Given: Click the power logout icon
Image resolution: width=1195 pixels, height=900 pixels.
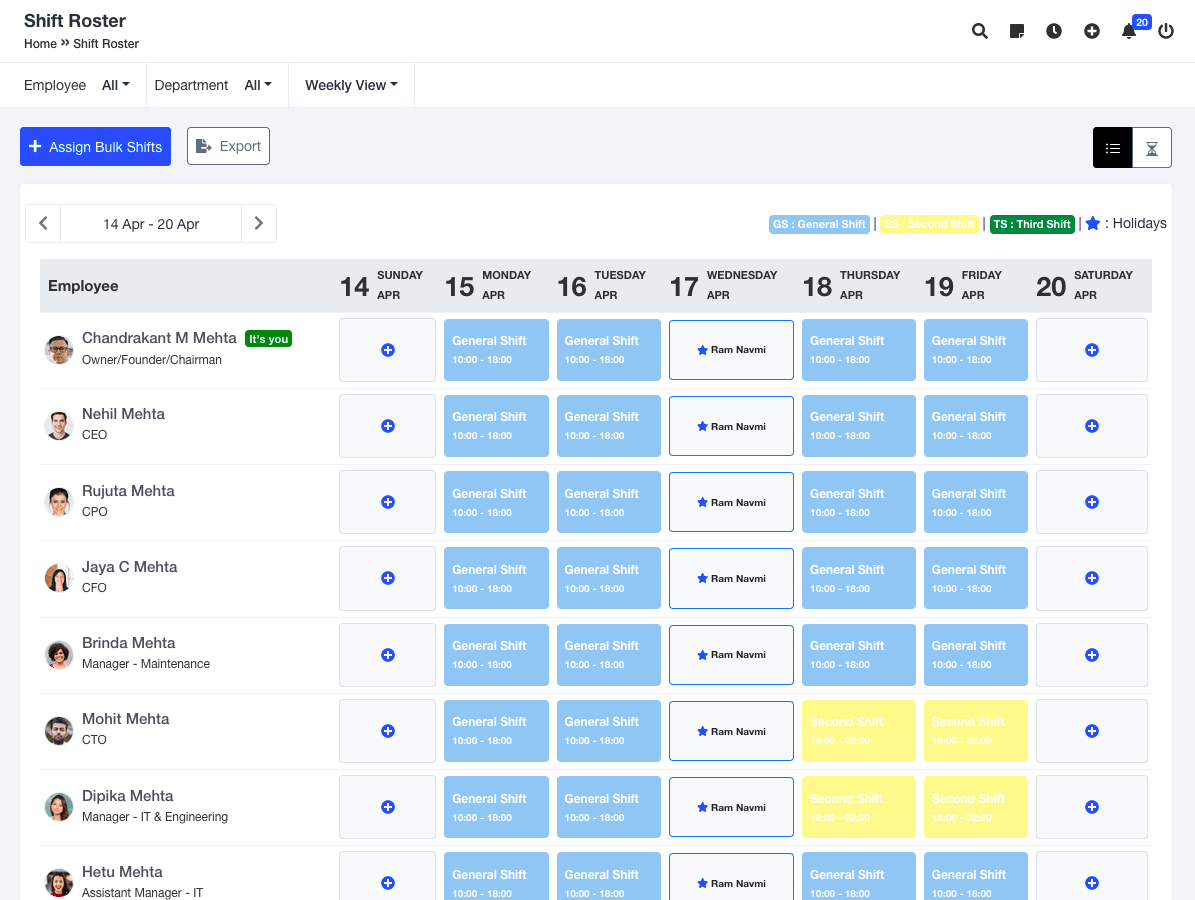Looking at the screenshot, I should (1166, 31).
